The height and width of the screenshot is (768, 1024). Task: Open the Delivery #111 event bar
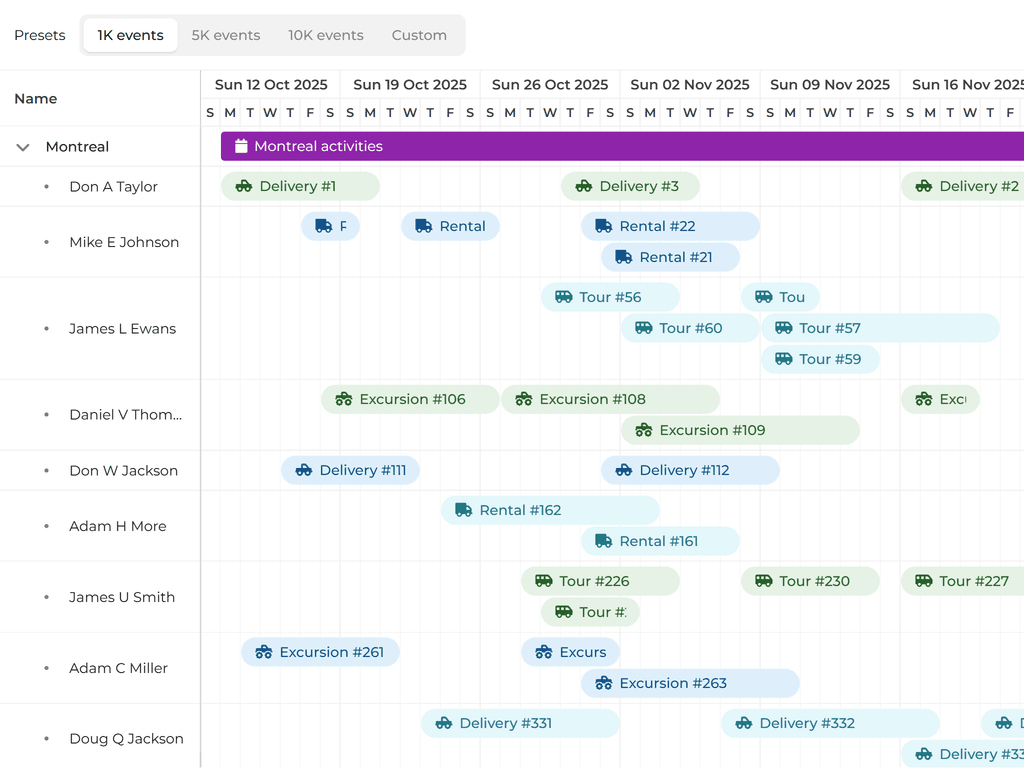point(350,470)
